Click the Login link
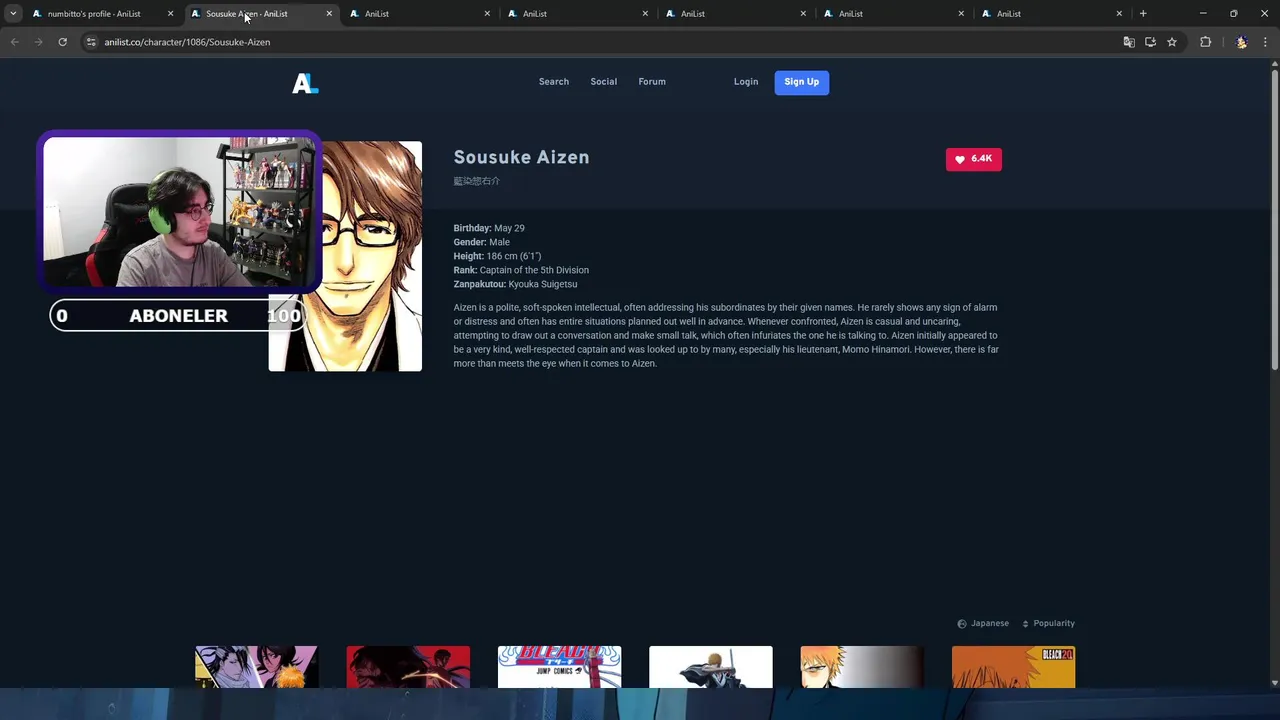Screen dimensions: 1280x720 tap(746, 82)
